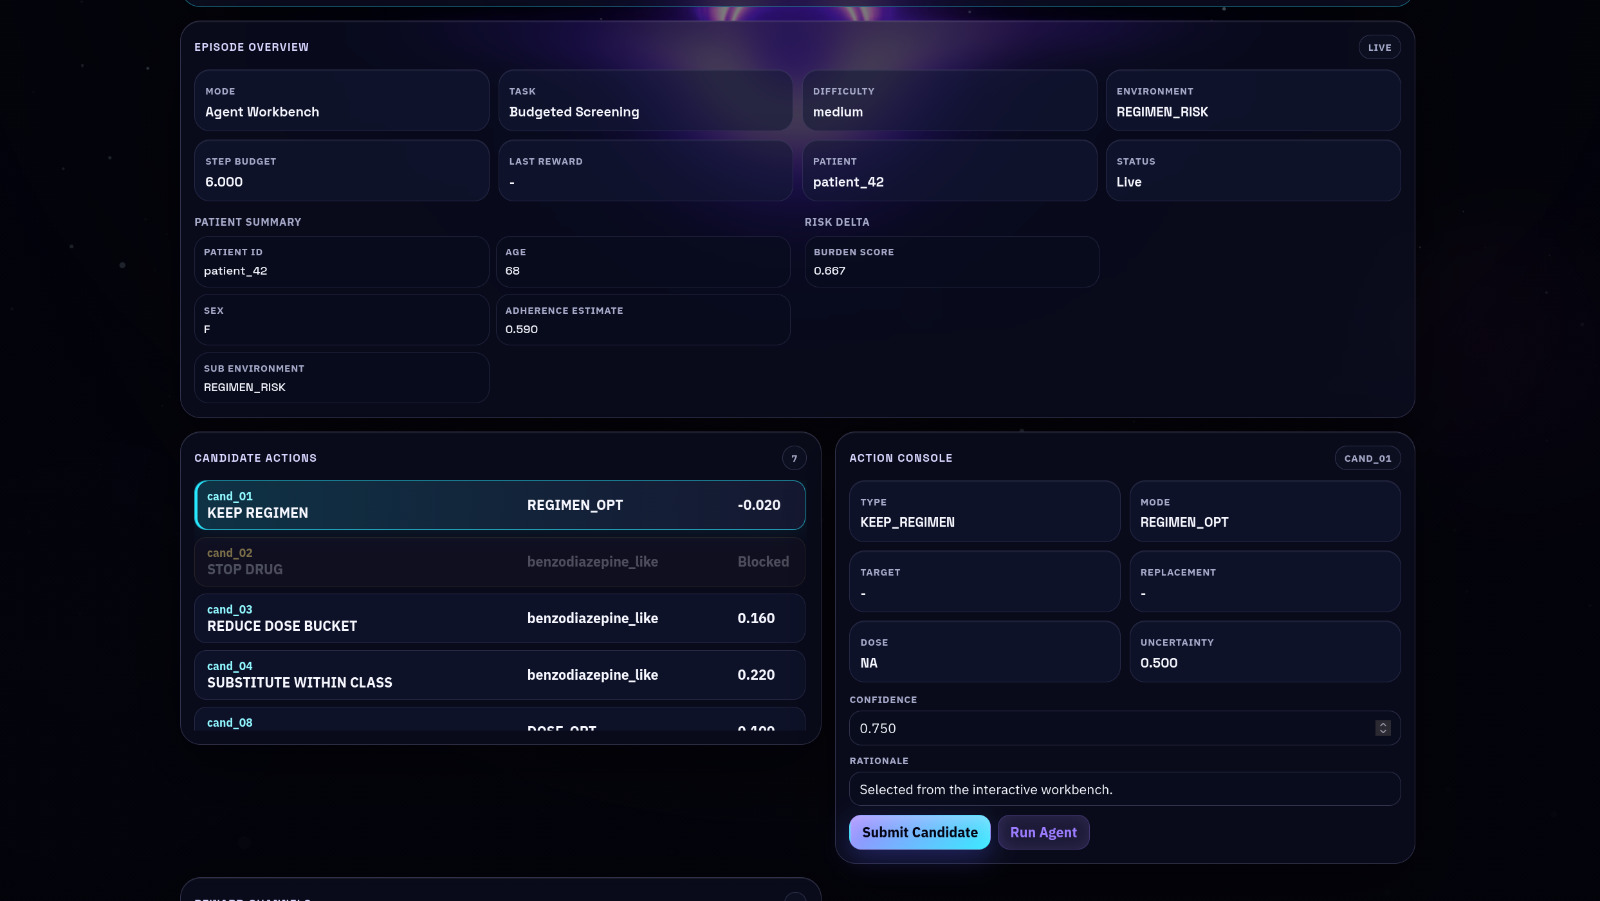The width and height of the screenshot is (1600, 901).
Task: Click the -0.020 score on cand_01
Action: pos(759,505)
